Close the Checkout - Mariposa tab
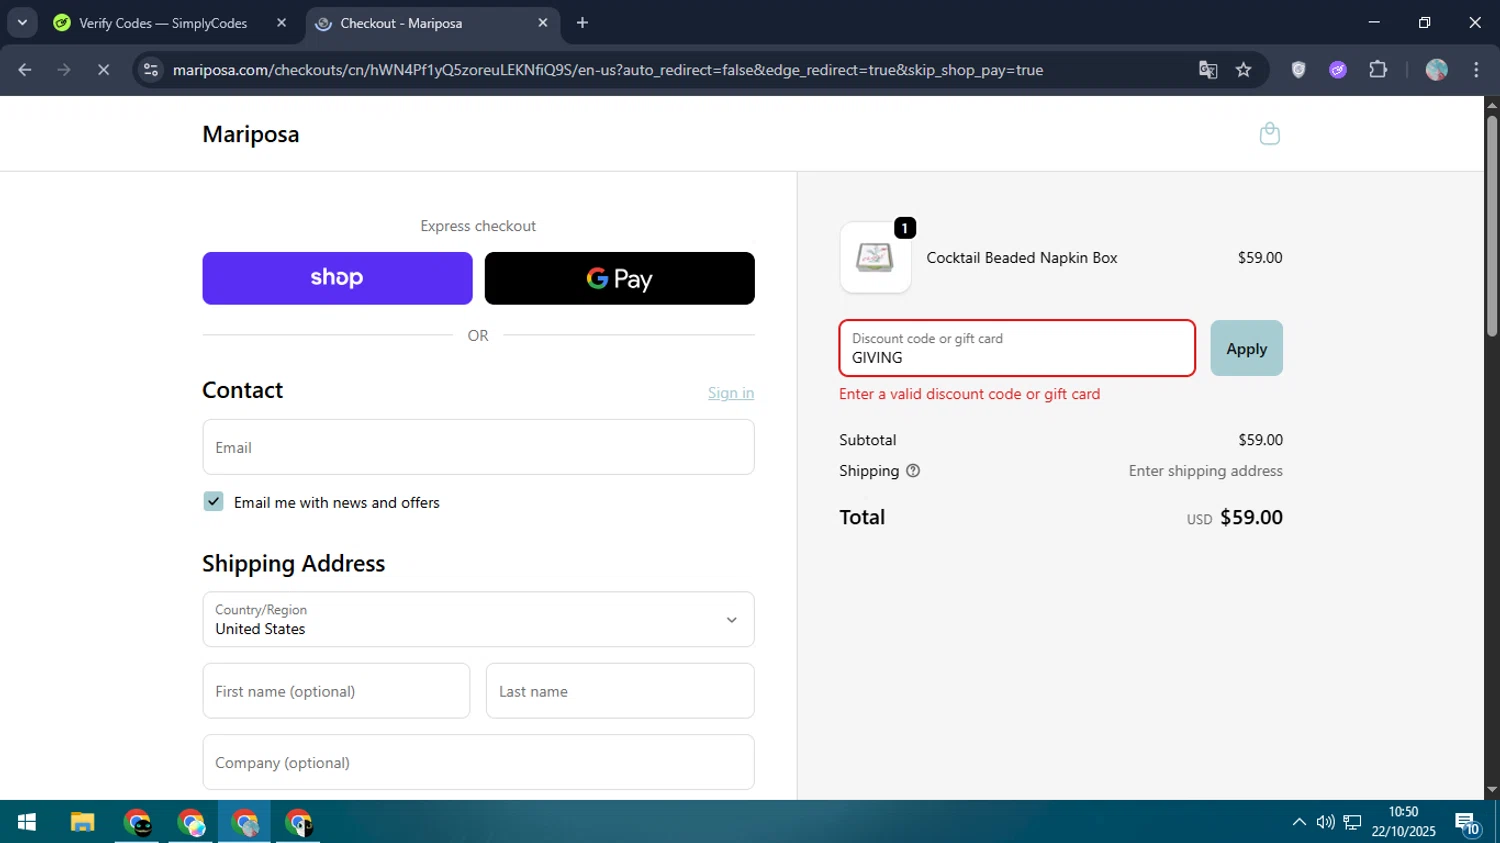This screenshot has width=1500, height=843. [543, 23]
